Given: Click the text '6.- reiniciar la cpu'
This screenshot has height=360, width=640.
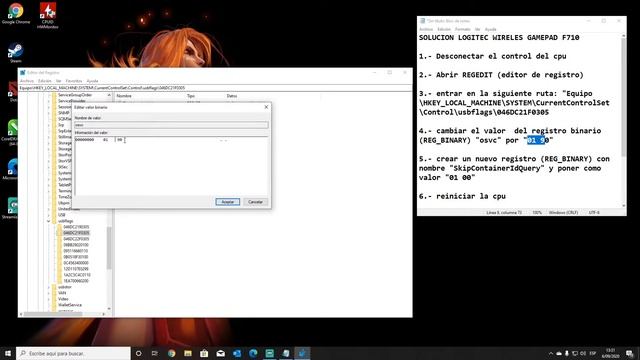Looking at the screenshot, I should tap(462, 196).
